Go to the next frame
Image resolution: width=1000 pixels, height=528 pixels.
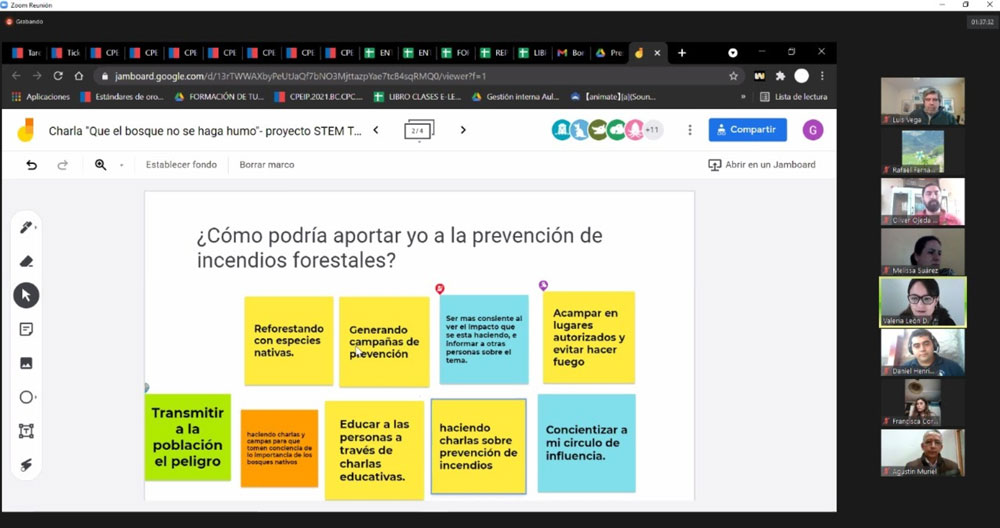click(x=463, y=130)
